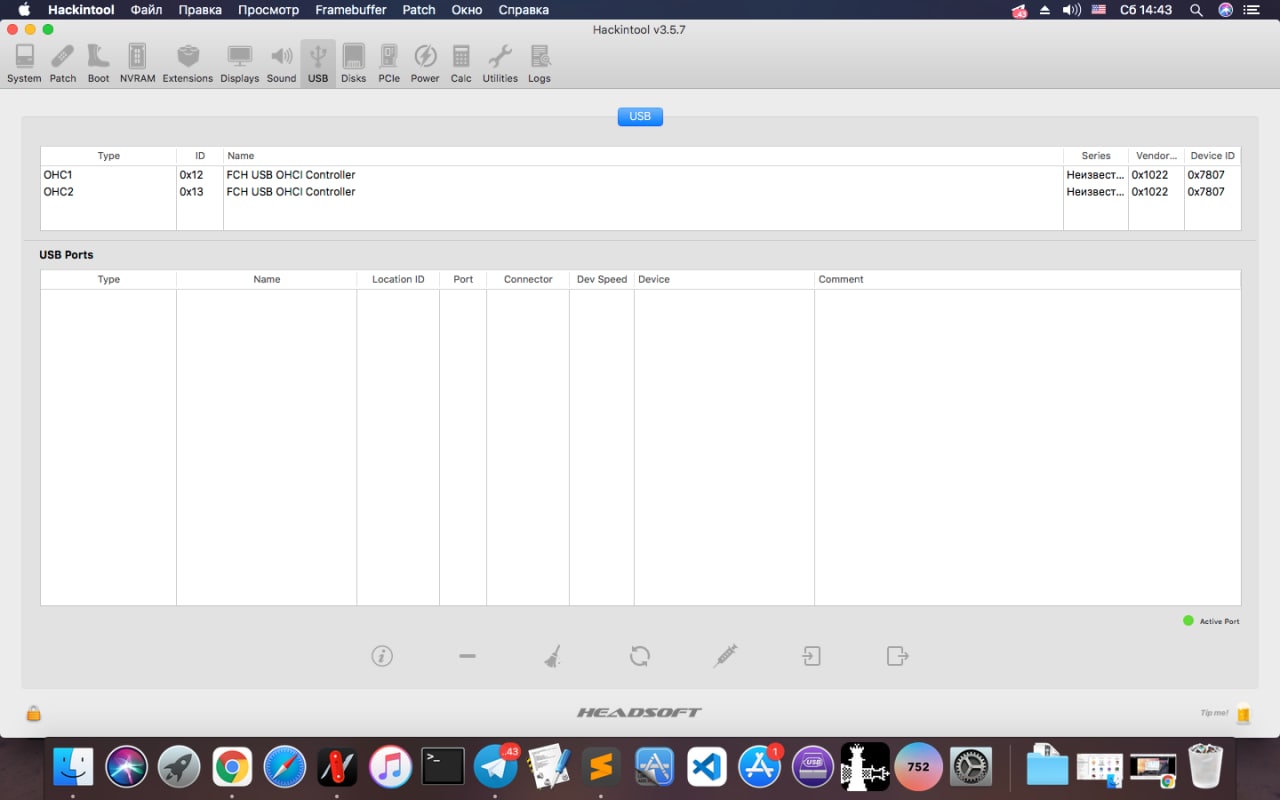Sort USB ports by the Dev Speed header

[x=602, y=279]
